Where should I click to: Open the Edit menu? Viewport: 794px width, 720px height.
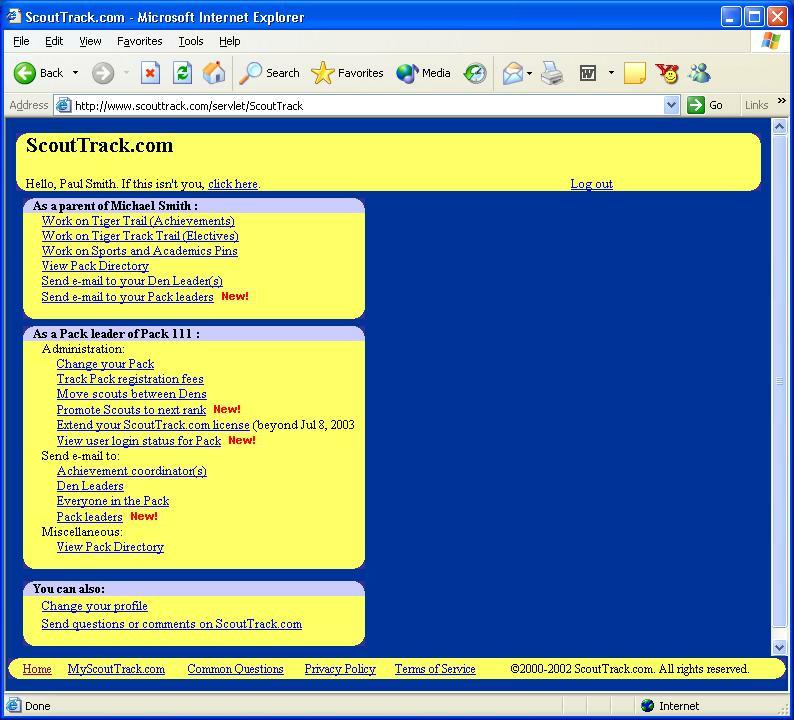point(54,42)
